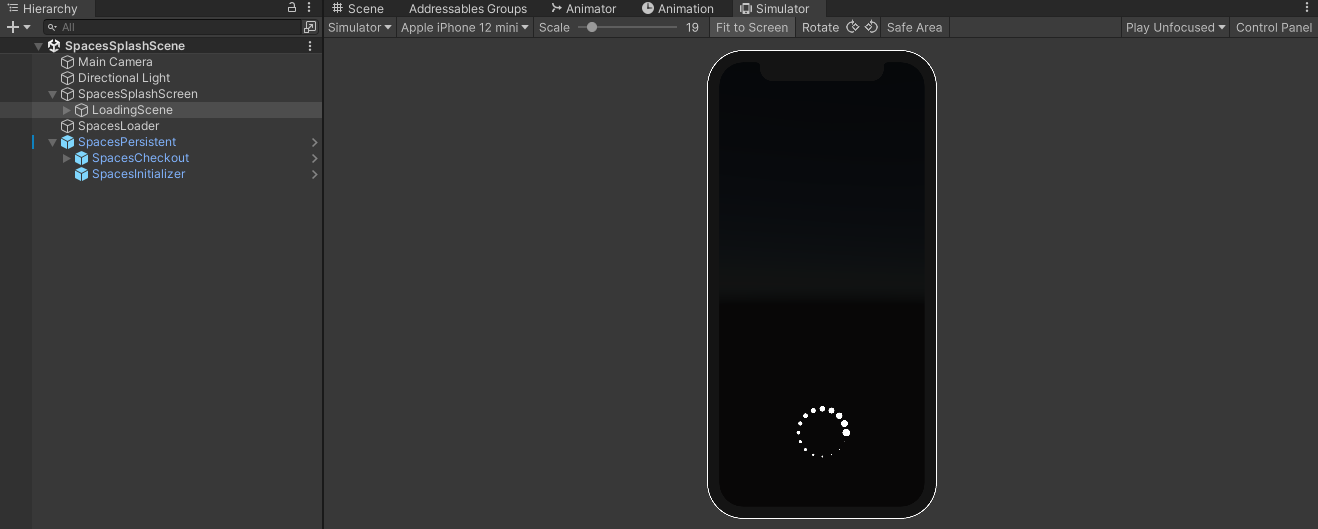1318x529 pixels.
Task: Click the Hierarchy lock icon
Action: 292,8
